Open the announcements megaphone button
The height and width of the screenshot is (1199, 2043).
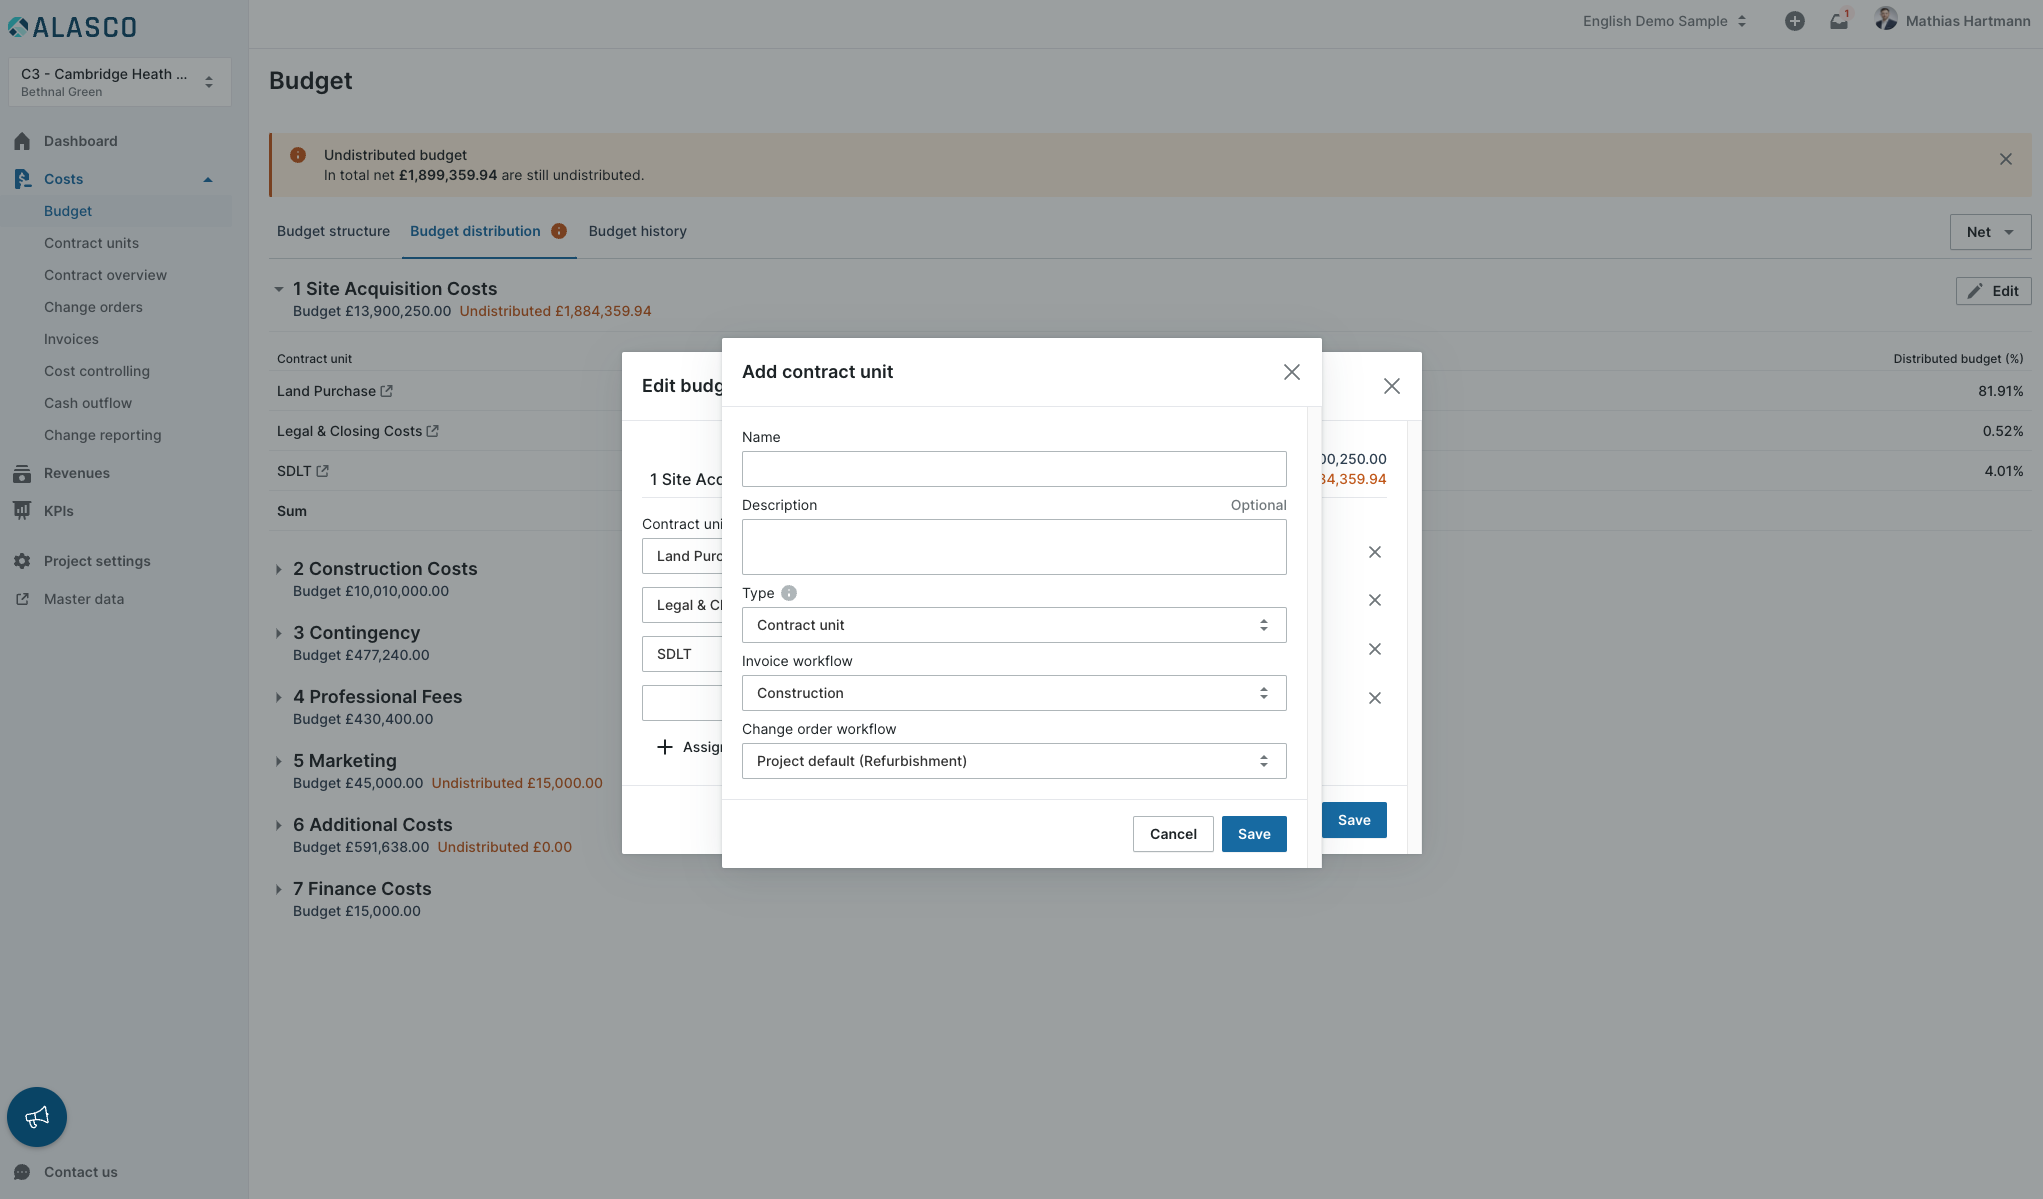37,1116
